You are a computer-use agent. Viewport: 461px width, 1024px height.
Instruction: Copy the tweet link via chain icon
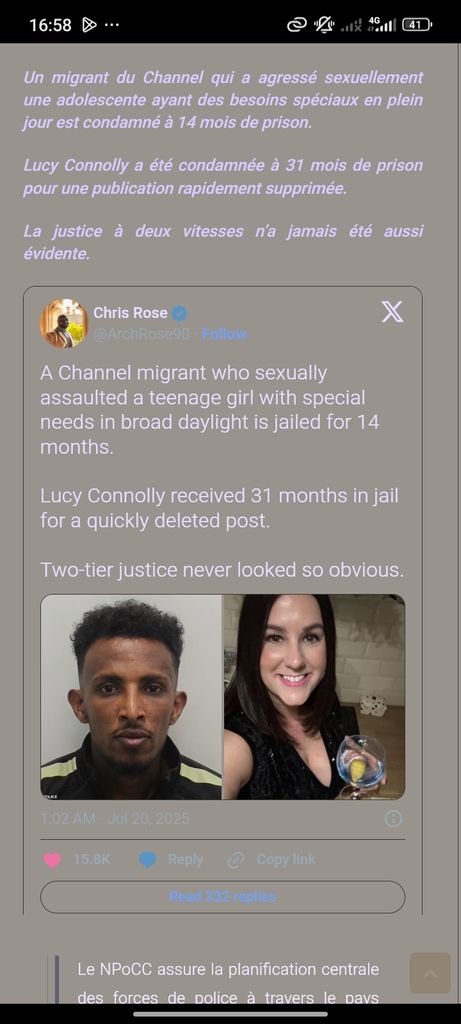tap(236, 860)
